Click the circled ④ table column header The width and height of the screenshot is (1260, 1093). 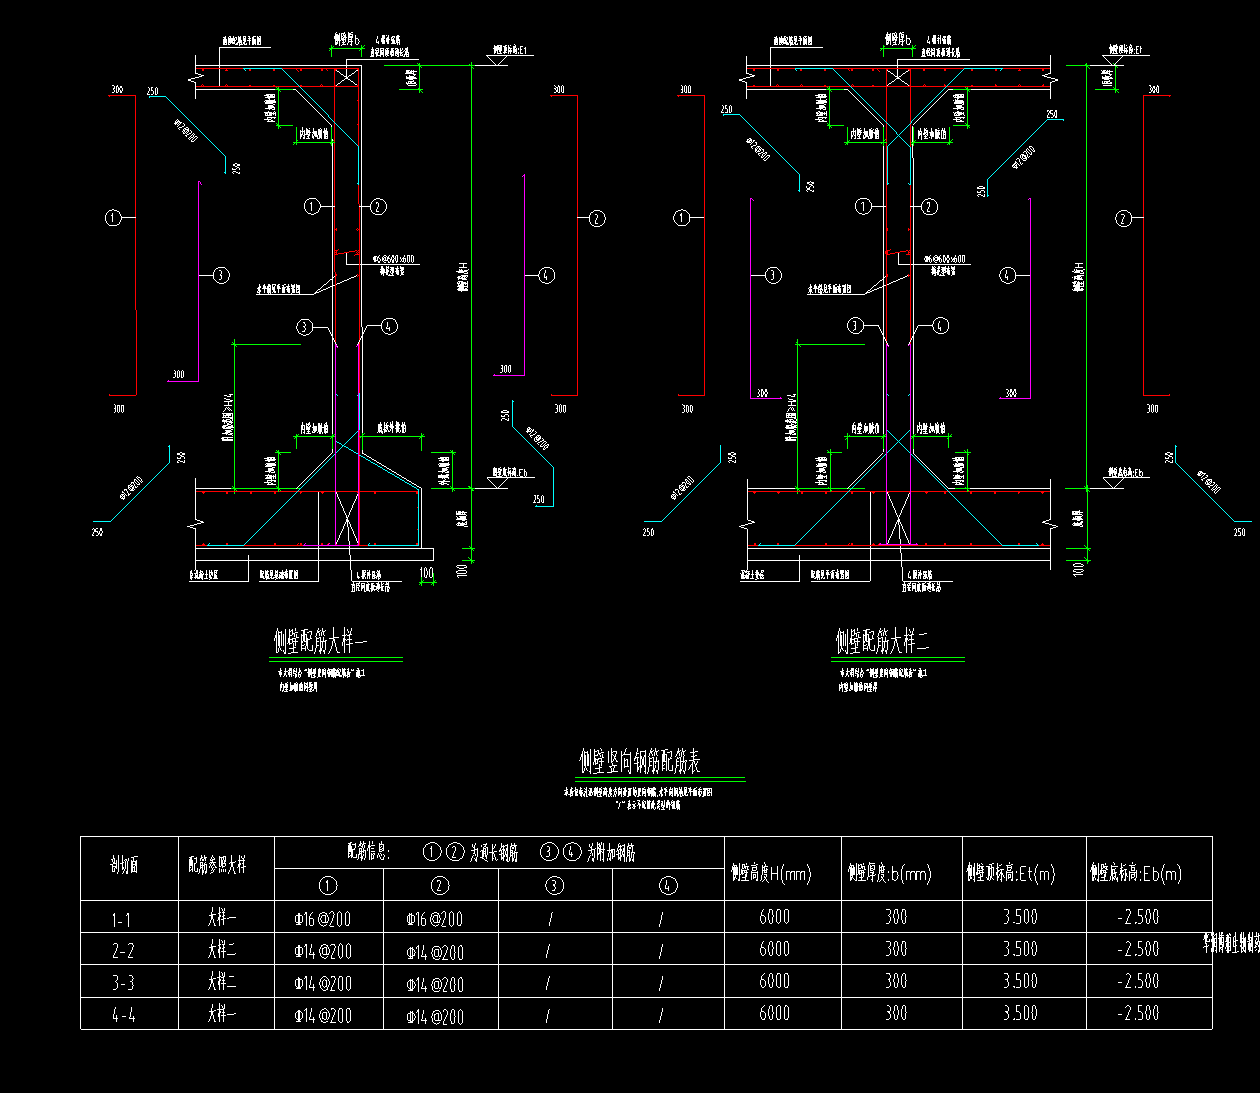coord(668,885)
